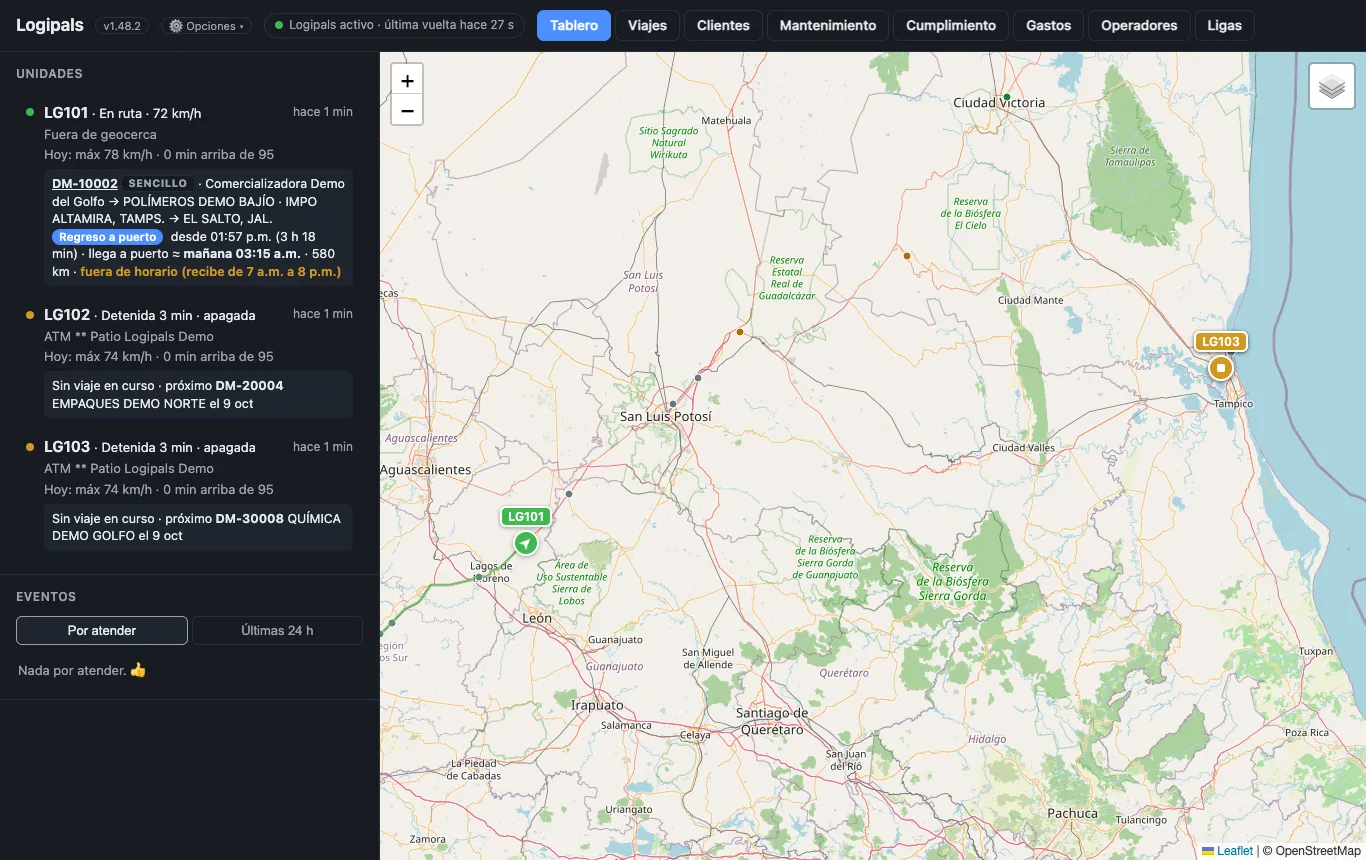Show events from Últimas 24 h
1366x860 pixels.
coord(277,631)
